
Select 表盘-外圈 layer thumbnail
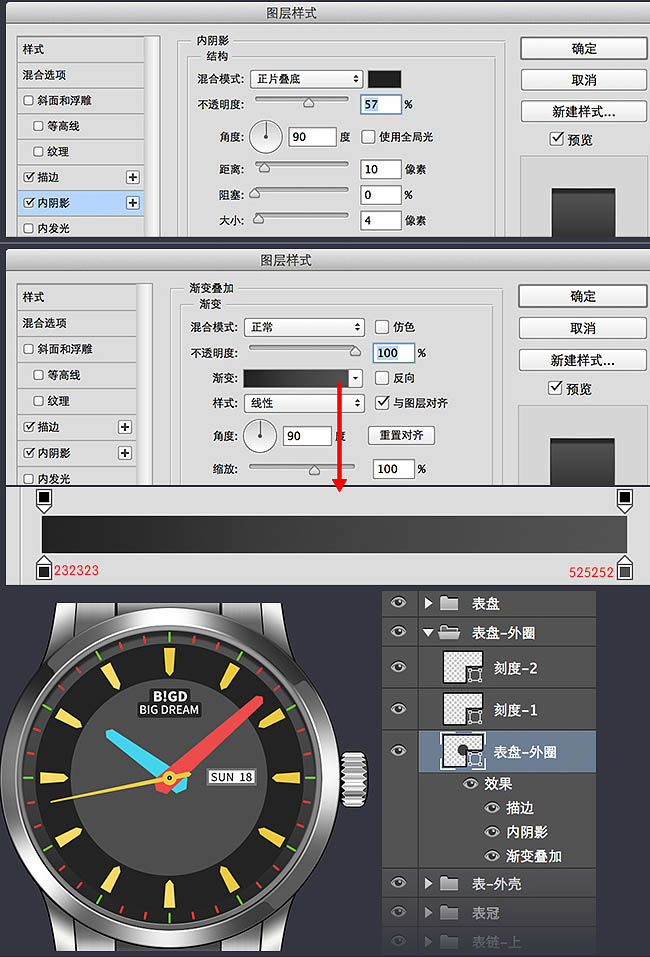[x=462, y=751]
